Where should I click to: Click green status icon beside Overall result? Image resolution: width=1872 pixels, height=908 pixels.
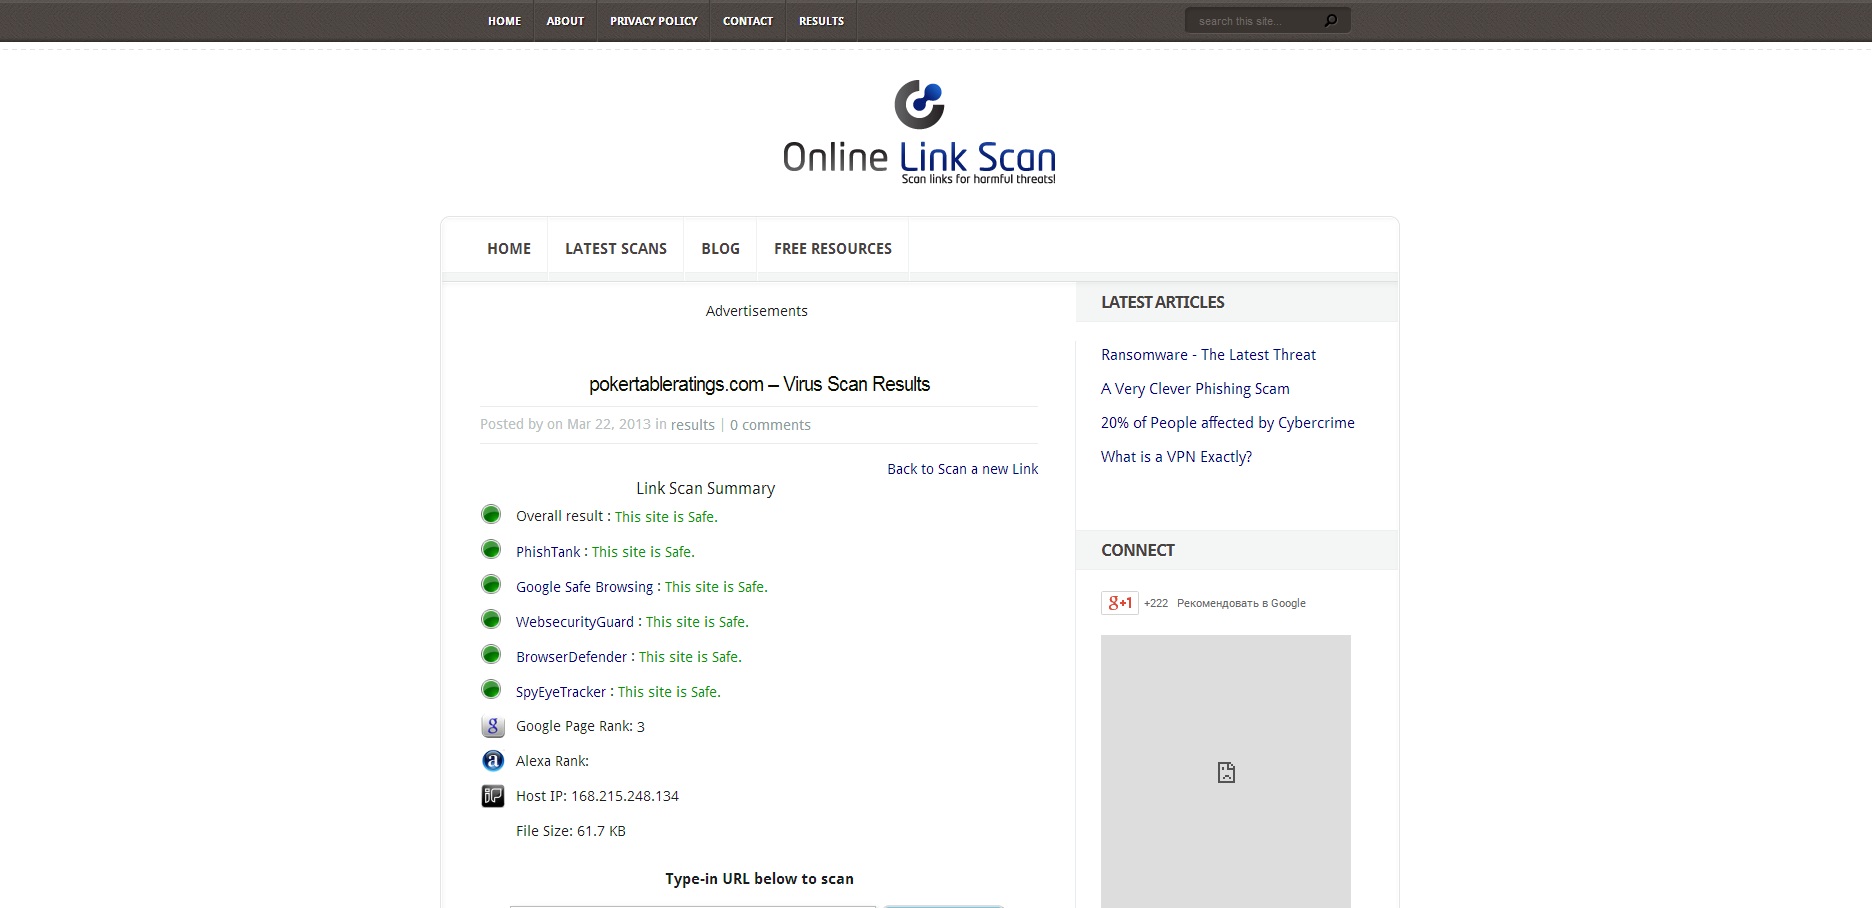(491, 515)
